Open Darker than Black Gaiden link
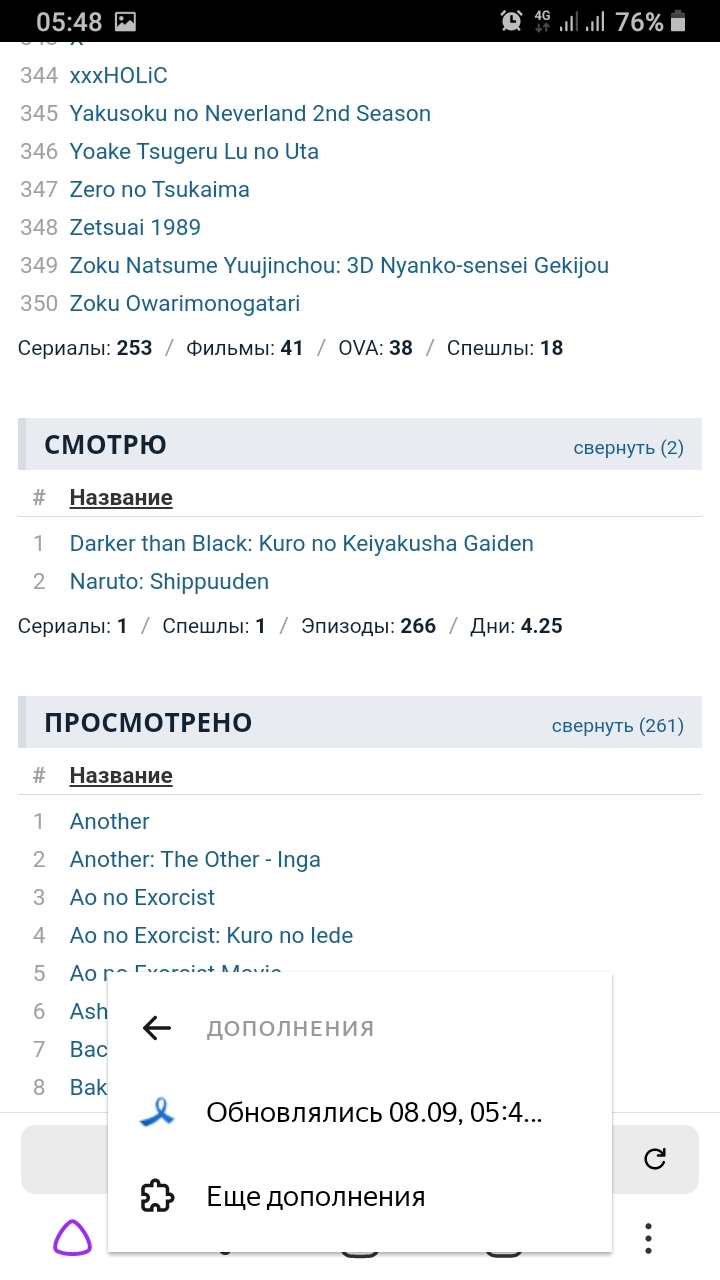 point(301,544)
